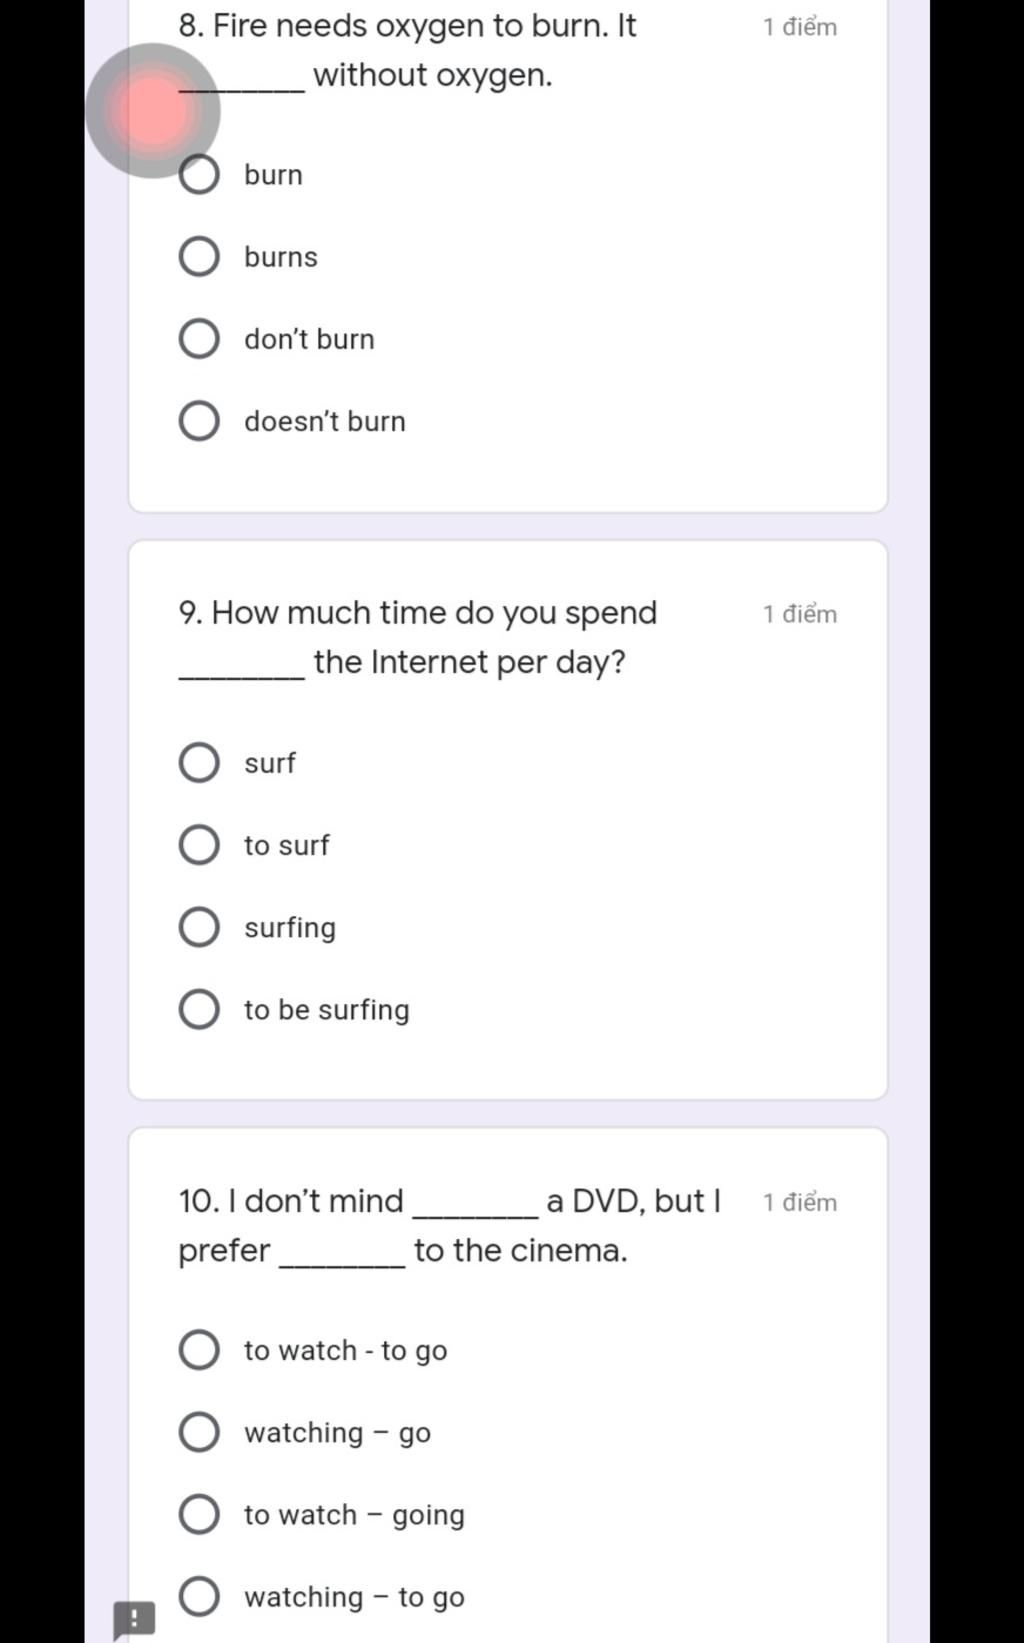
Task: Pick 'to be surfing' option
Action: [199, 1010]
